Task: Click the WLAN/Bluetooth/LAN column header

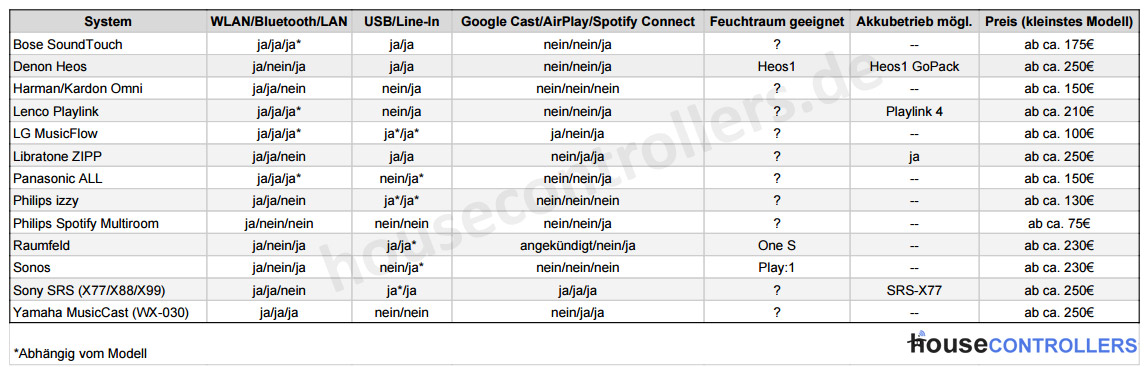Action: click(x=279, y=22)
